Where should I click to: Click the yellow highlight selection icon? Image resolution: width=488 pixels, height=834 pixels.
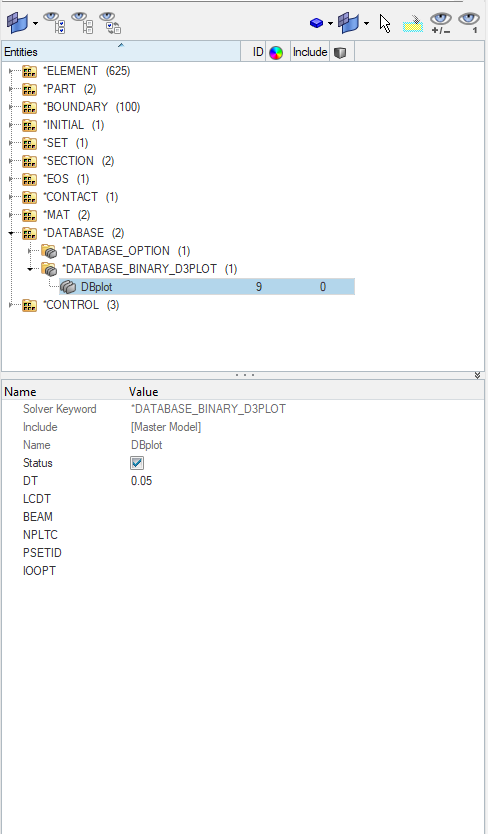(x=413, y=23)
